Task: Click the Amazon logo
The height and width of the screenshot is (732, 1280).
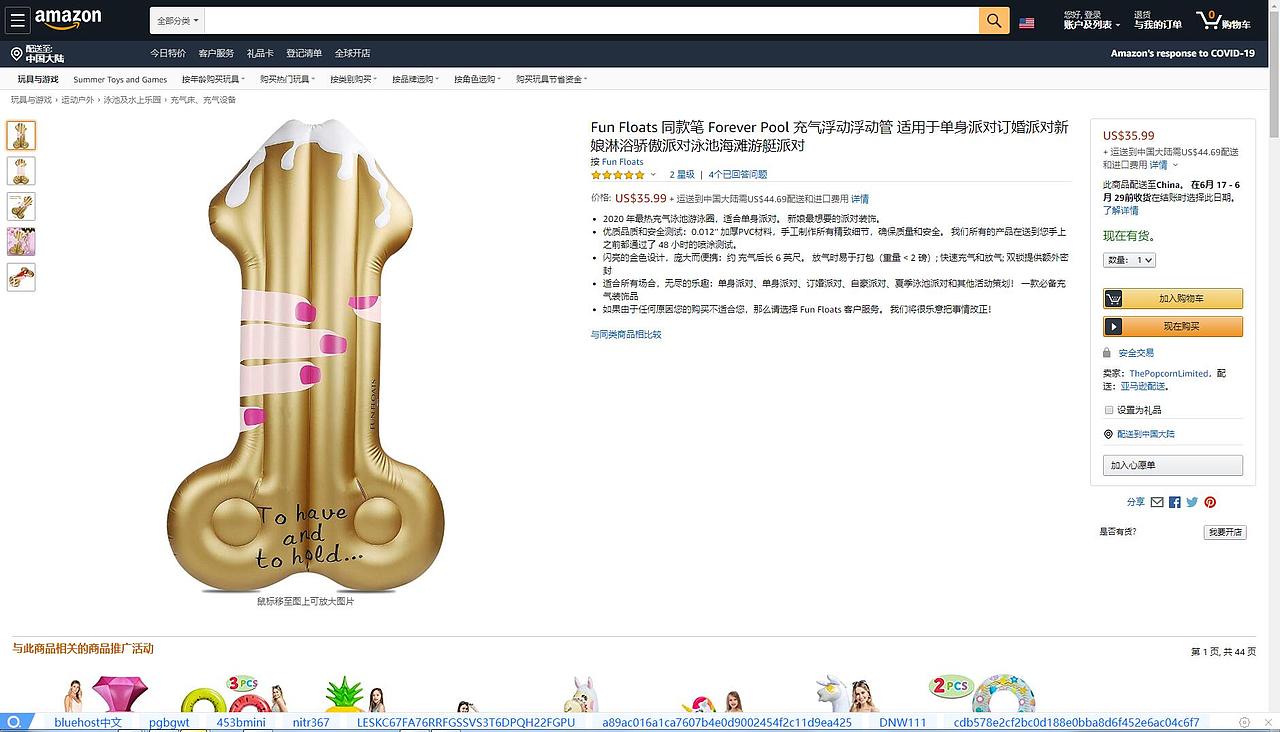Action: click(x=68, y=19)
